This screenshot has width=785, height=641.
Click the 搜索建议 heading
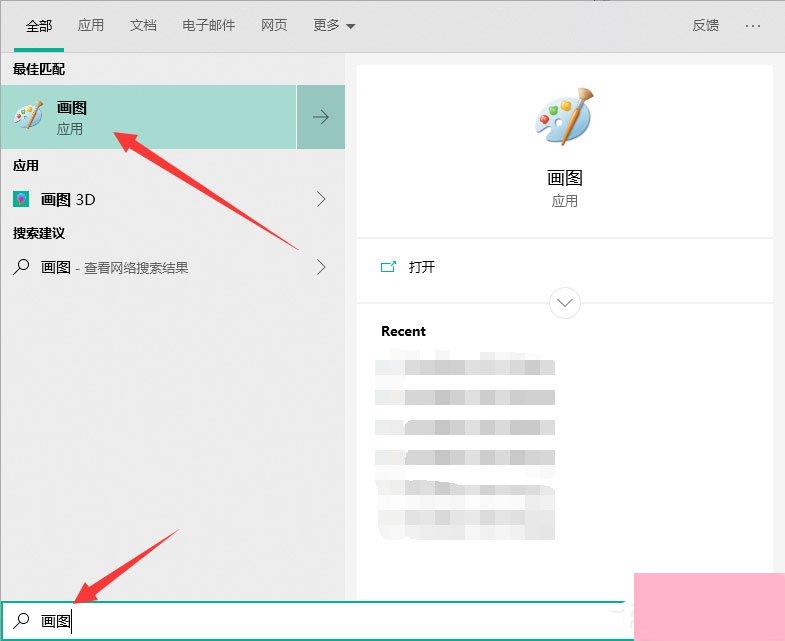click(39, 233)
